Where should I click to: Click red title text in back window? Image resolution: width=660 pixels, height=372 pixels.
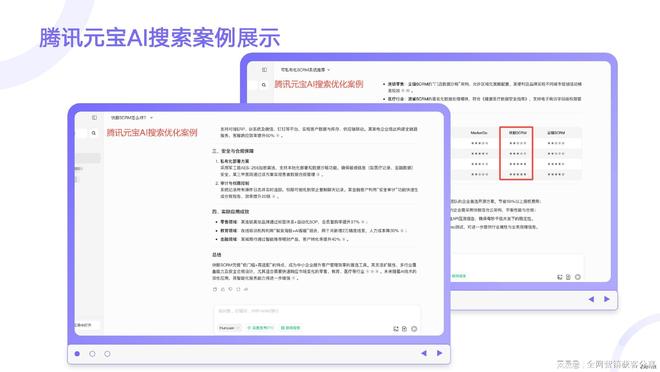coord(319,84)
